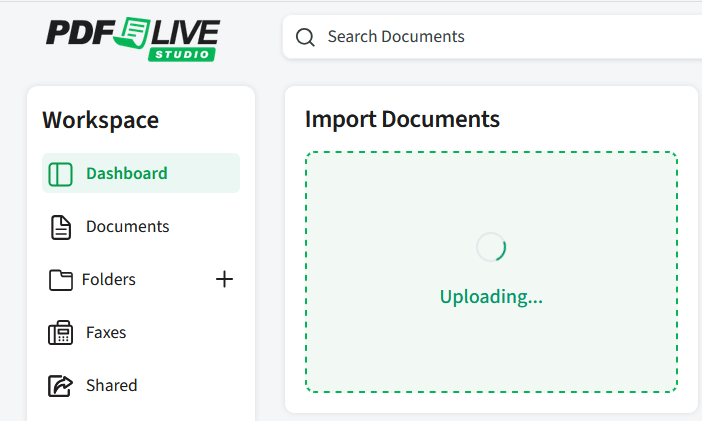702x421 pixels.
Task: Open the Faxes section
Action: coord(106,333)
